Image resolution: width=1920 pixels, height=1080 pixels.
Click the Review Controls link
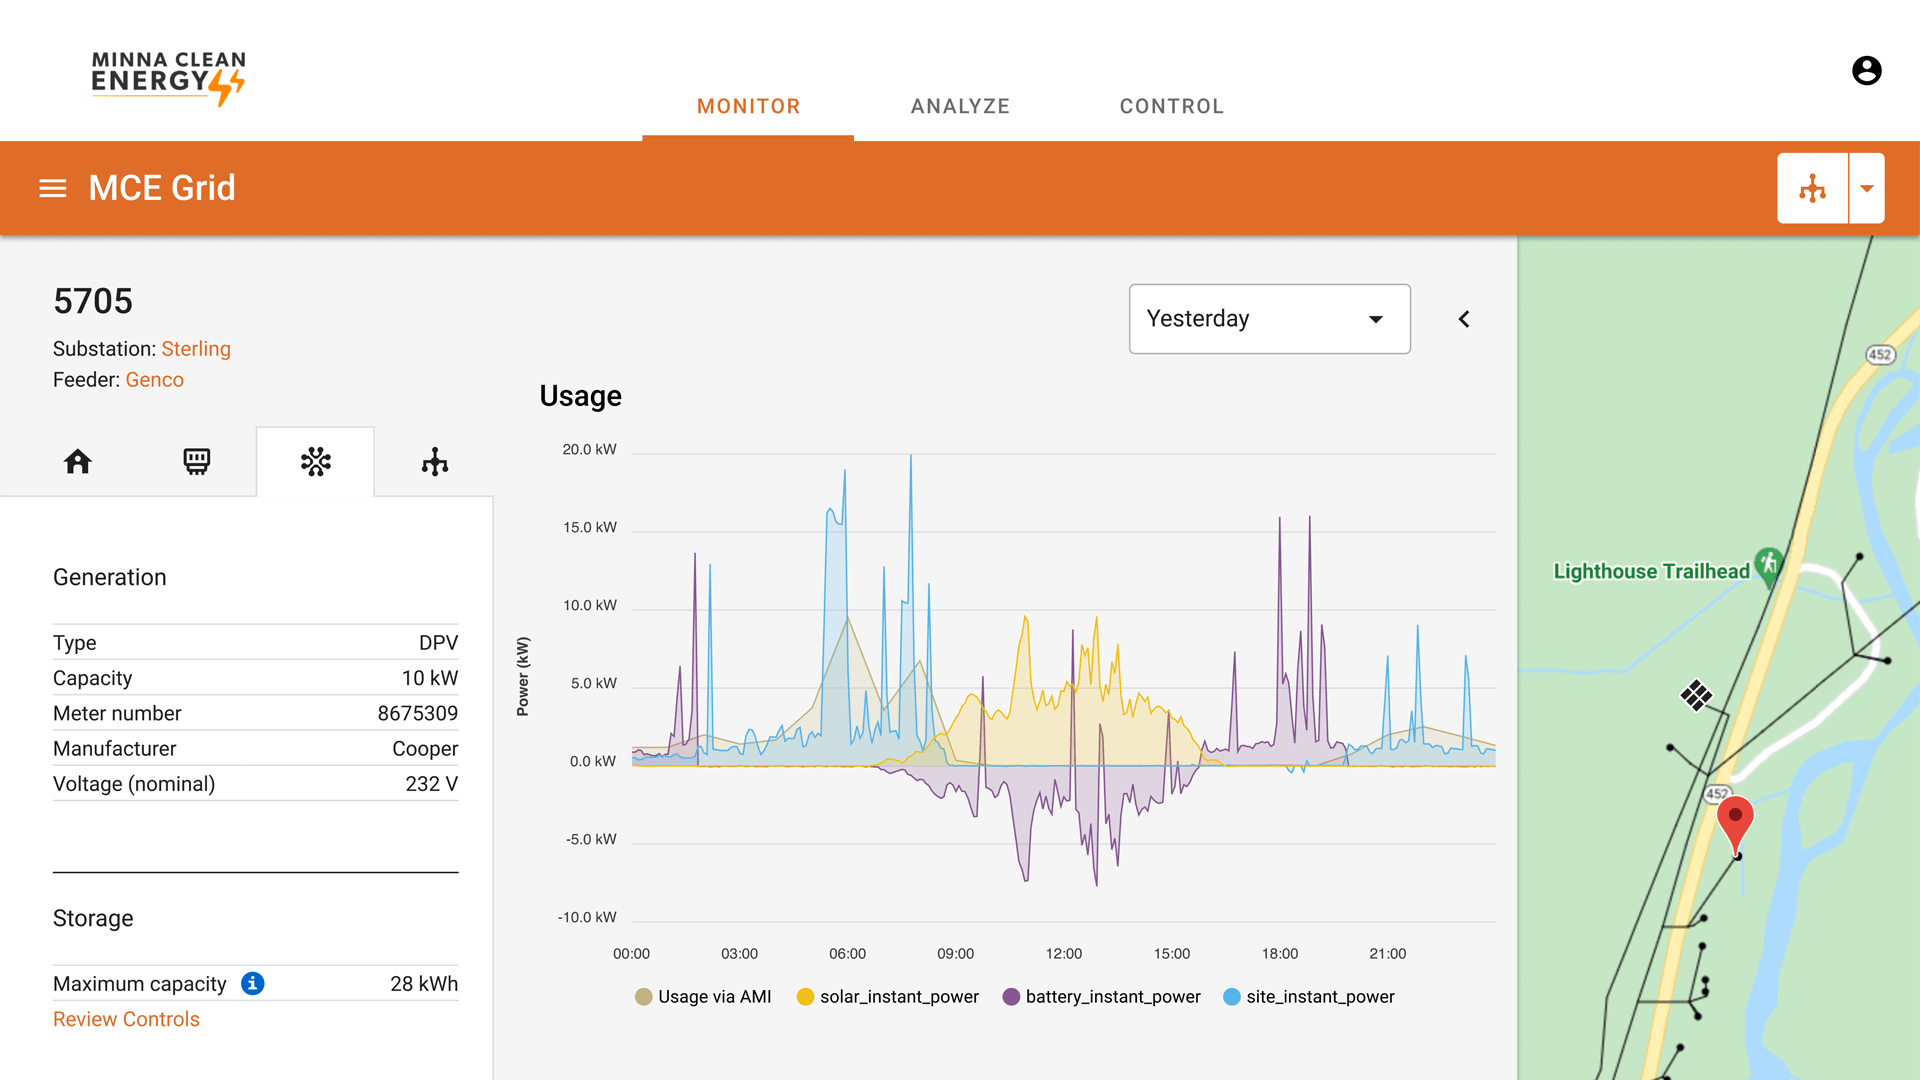coord(125,1019)
